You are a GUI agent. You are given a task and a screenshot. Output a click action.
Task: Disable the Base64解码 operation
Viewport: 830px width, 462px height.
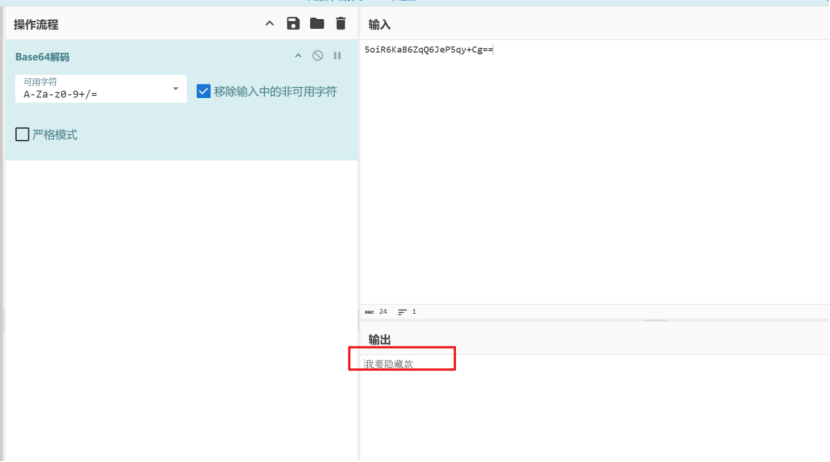point(318,56)
